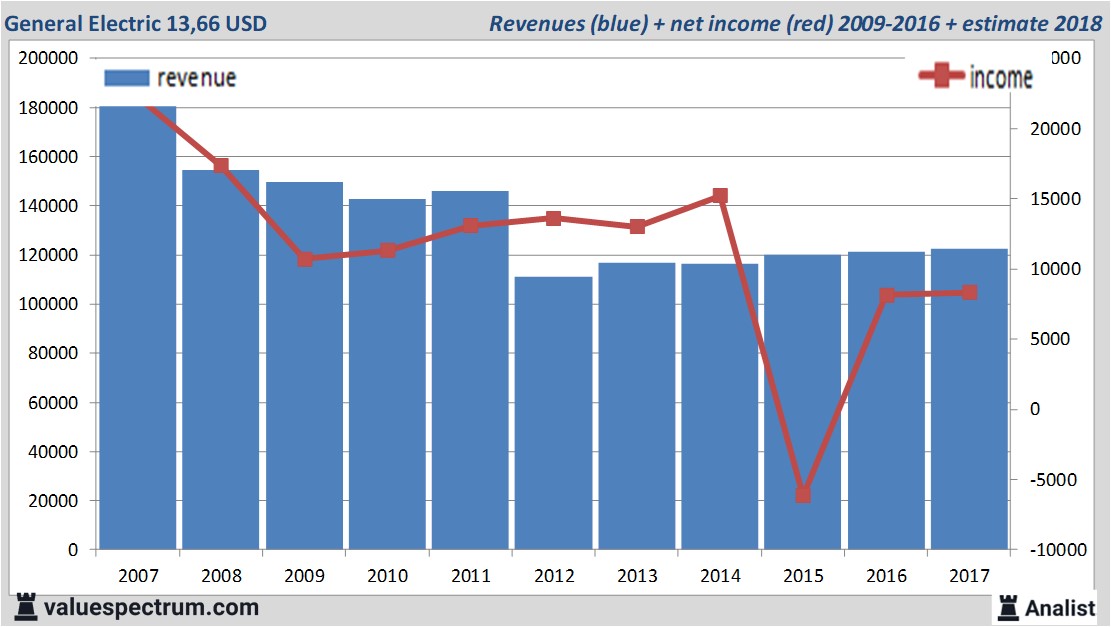Click the income legend text label

pyautogui.click(x=1000, y=78)
